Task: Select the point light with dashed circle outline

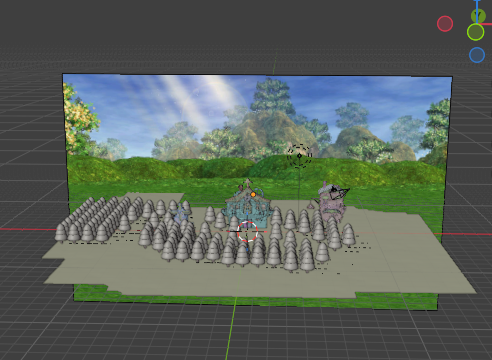Action: click(x=299, y=156)
